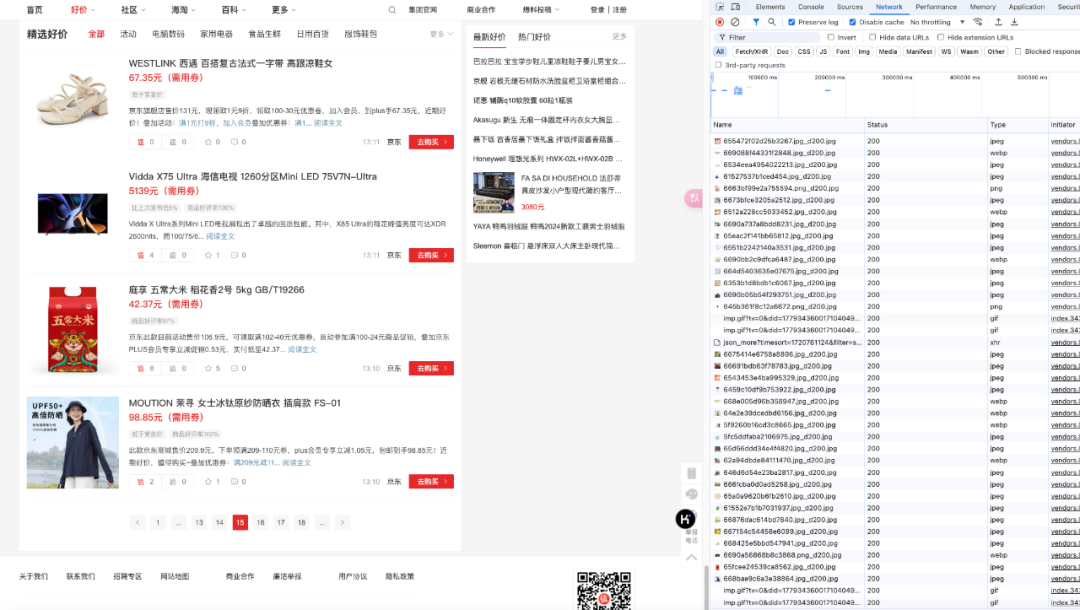Image resolution: width=1080 pixels, height=610 pixels.
Task: Toggle the blue network filter funnel icon
Action: point(756,22)
